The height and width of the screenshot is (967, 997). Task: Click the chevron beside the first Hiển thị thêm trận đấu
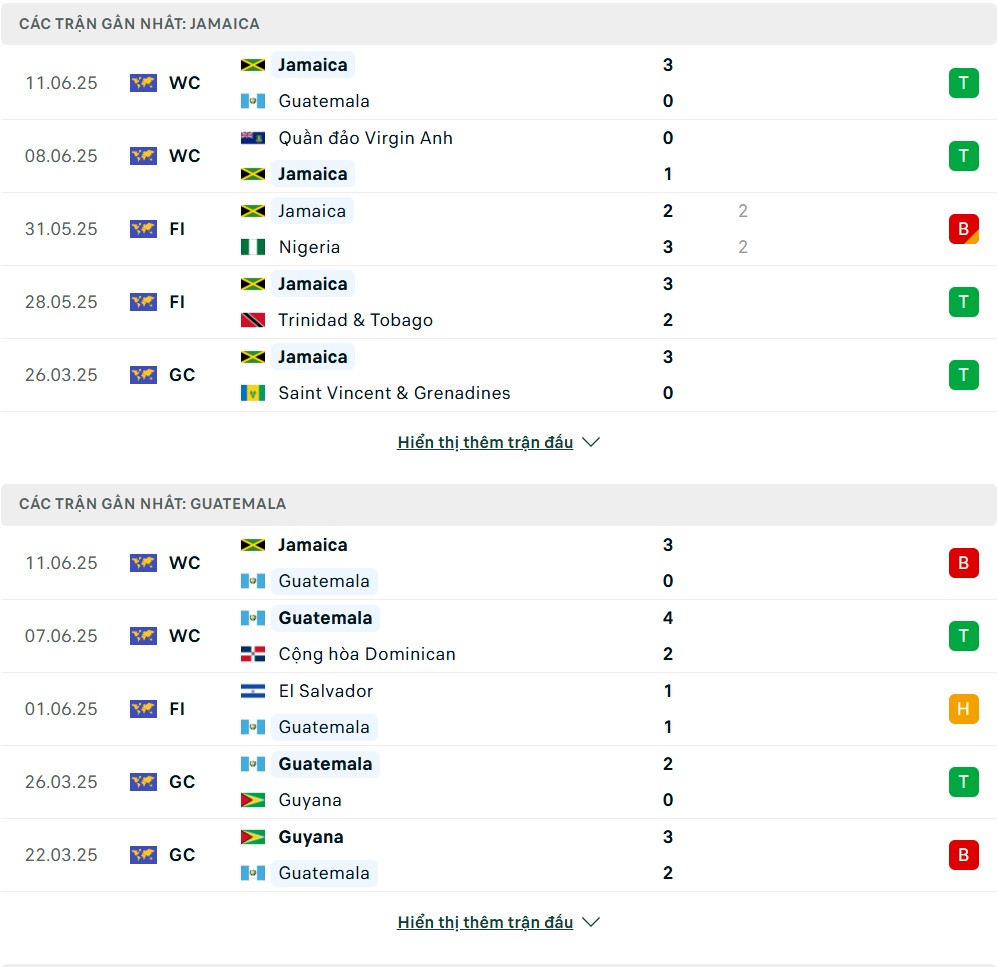pyautogui.click(x=591, y=442)
